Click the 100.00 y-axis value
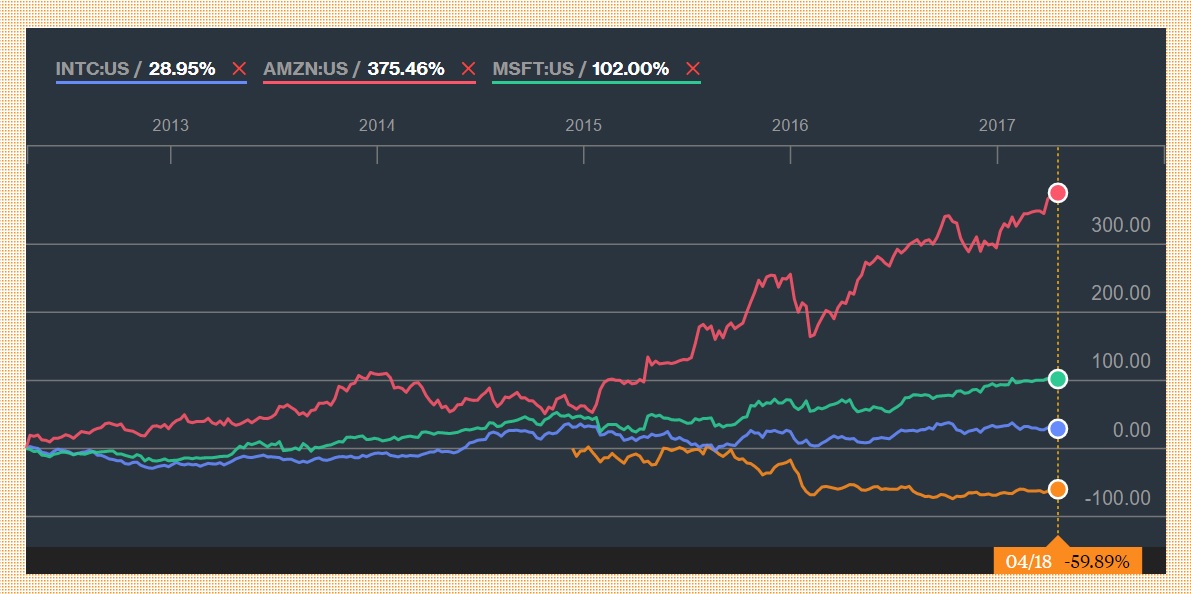Viewport: 1191px width, 594px height. (x=1120, y=361)
